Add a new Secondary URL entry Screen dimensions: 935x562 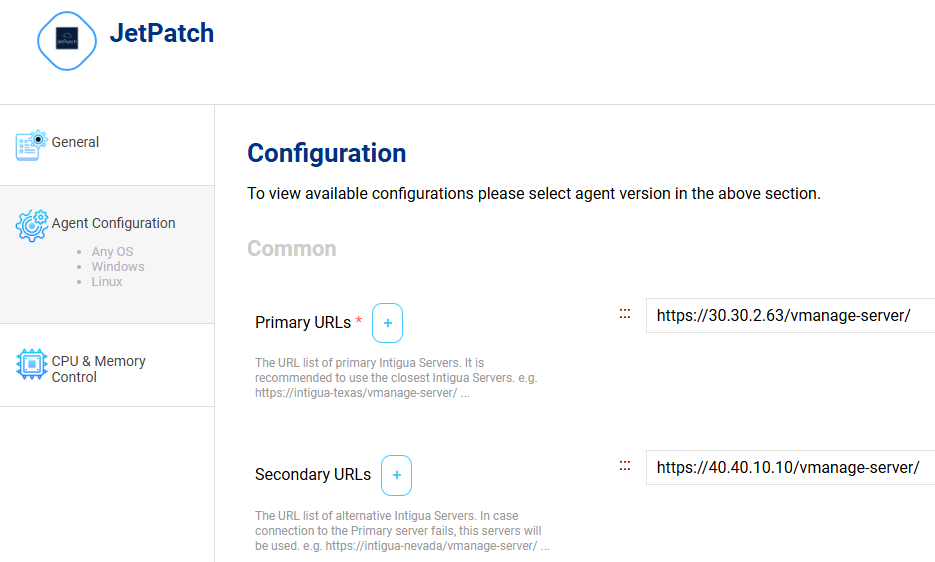396,475
